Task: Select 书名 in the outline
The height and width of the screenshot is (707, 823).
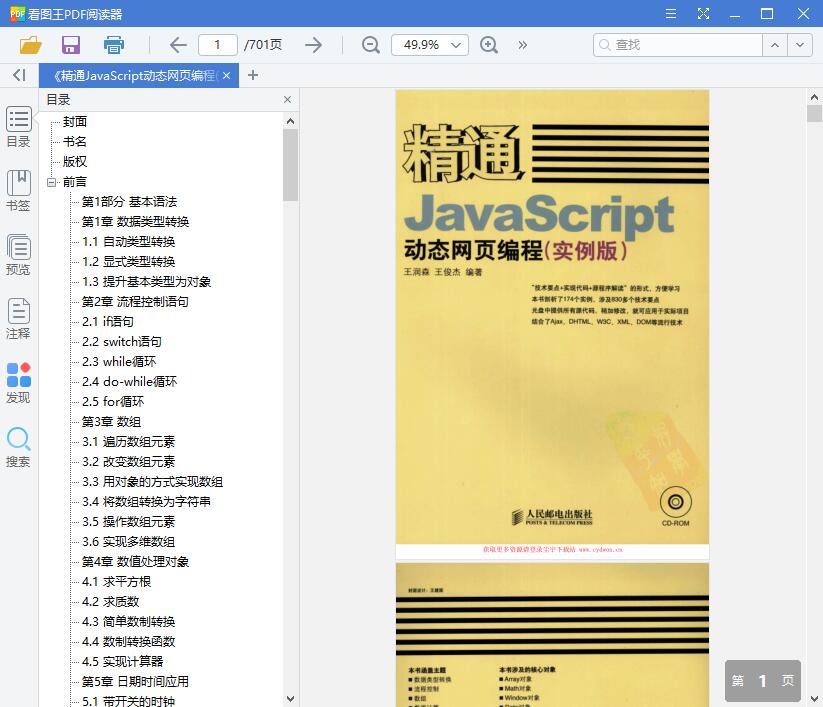Action: click(75, 142)
